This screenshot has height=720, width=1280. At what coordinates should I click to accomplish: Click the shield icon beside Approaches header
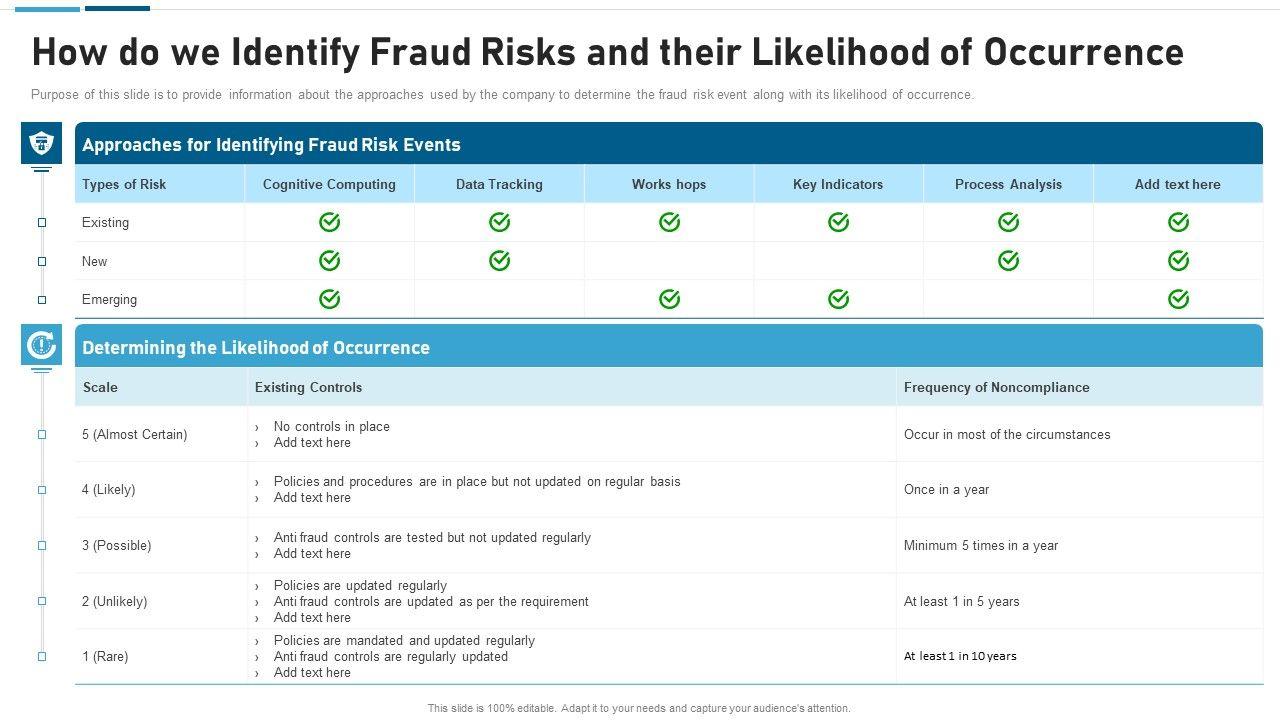coord(41,143)
